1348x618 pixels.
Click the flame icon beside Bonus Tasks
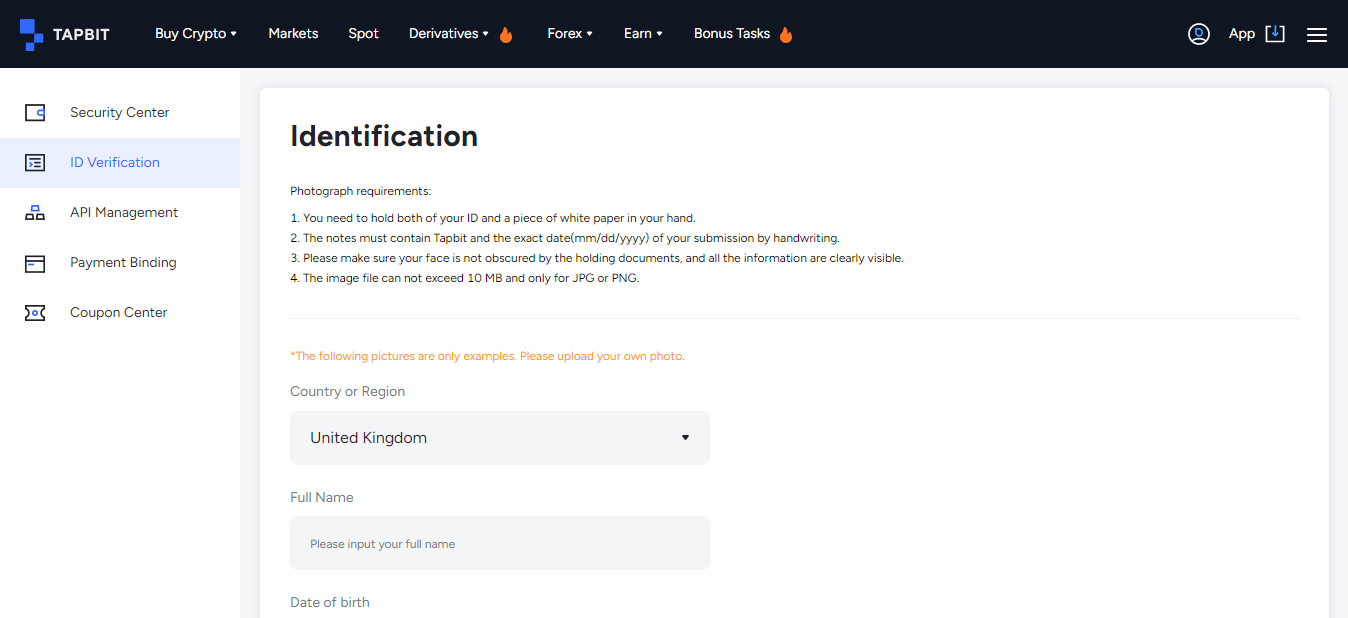click(x=786, y=35)
